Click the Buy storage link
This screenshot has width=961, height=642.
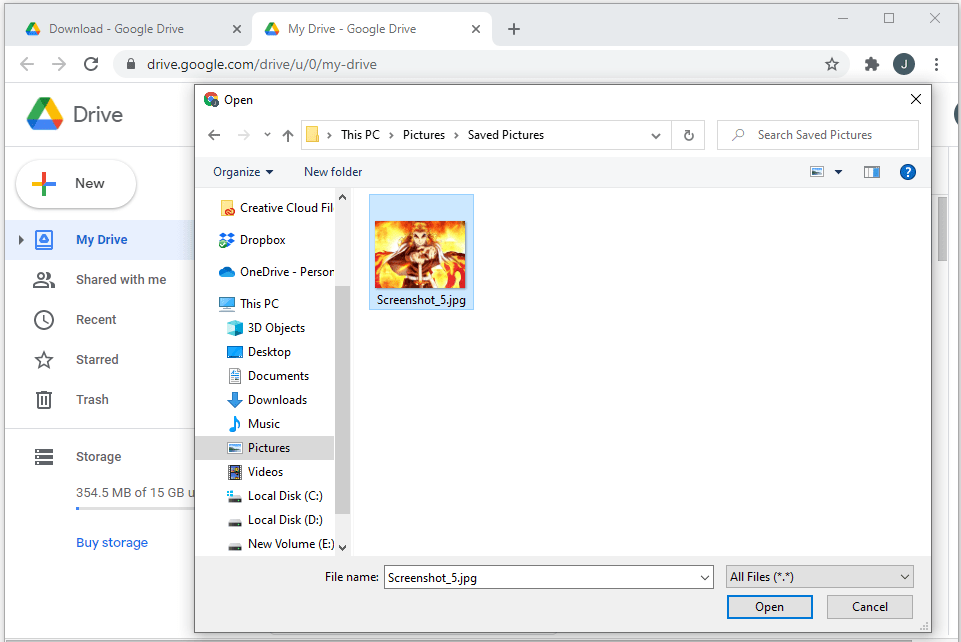coord(112,543)
